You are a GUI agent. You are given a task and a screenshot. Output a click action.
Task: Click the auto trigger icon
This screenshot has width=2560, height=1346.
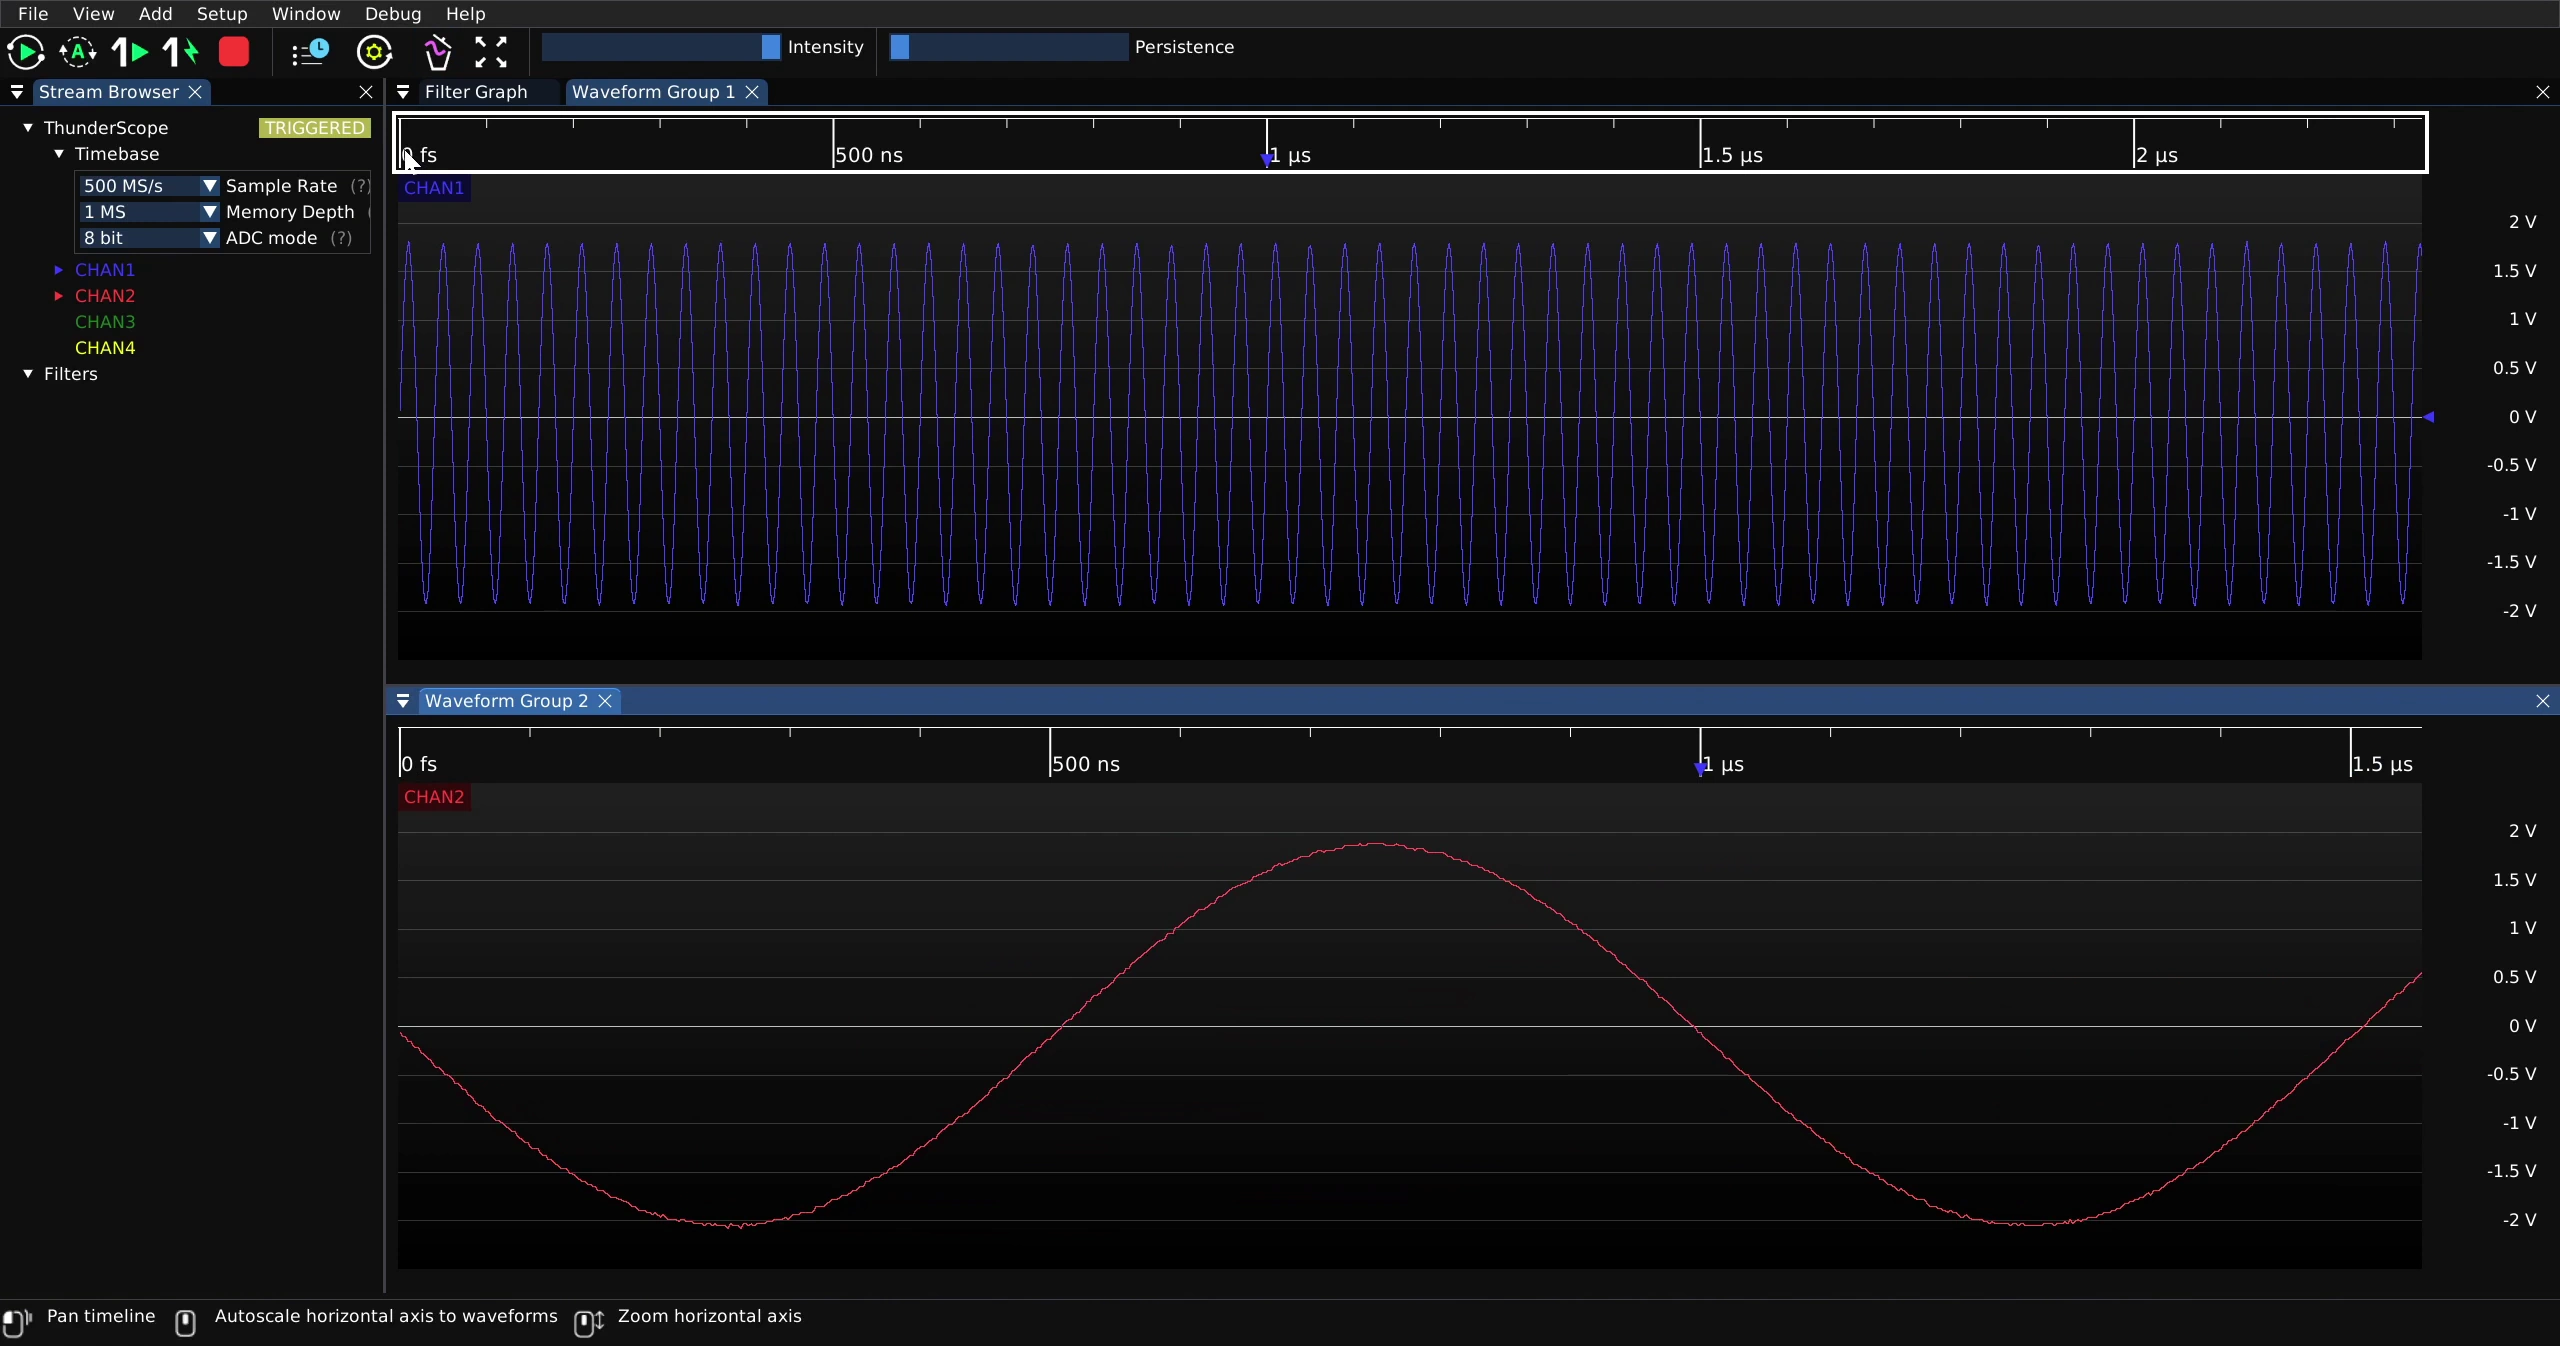[78, 52]
